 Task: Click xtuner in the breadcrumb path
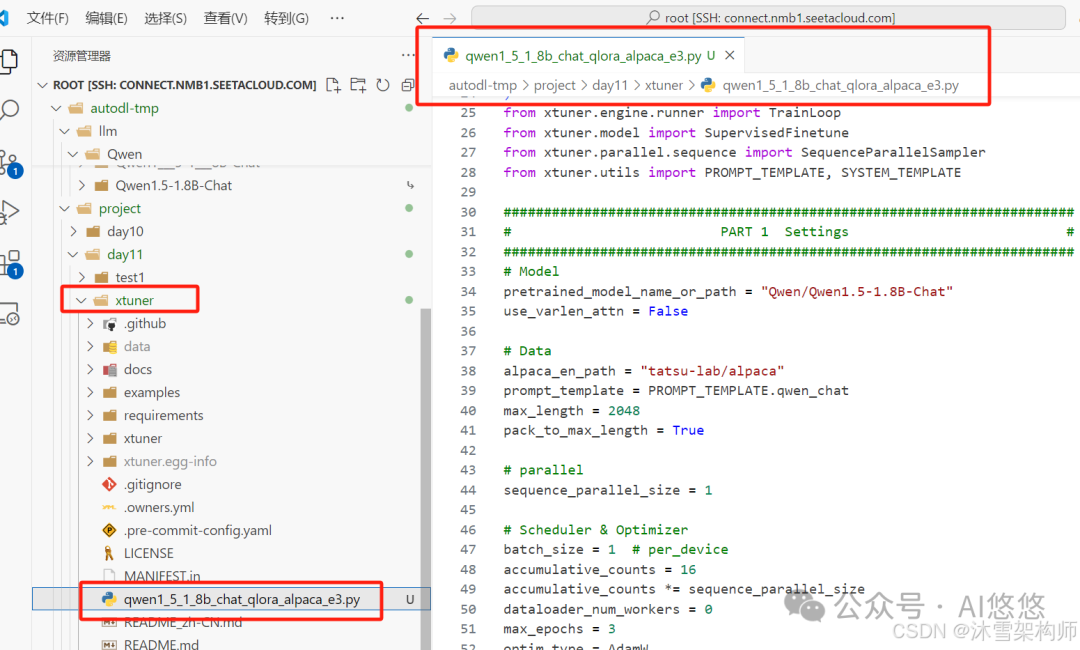click(x=663, y=86)
